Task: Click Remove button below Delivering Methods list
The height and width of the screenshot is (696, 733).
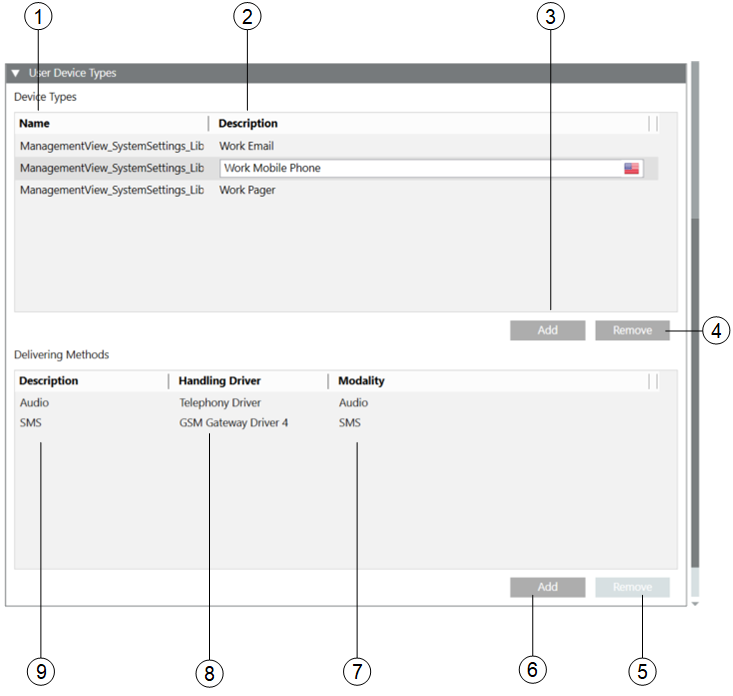Action: click(632, 587)
